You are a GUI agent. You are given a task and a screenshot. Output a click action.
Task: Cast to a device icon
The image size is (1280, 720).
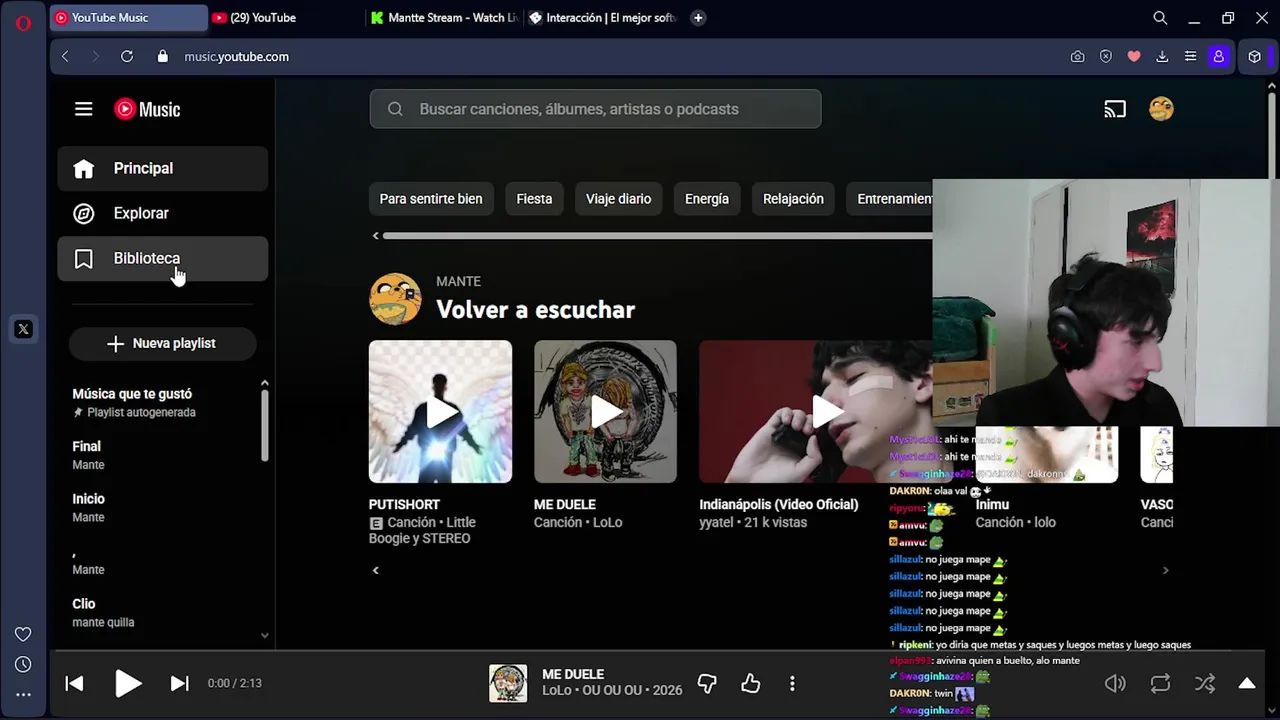tap(1115, 109)
